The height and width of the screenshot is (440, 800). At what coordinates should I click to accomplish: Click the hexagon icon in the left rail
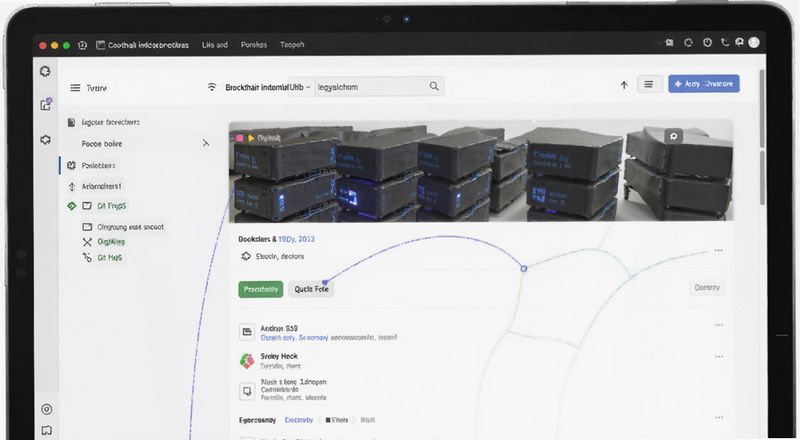click(x=45, y=140)
